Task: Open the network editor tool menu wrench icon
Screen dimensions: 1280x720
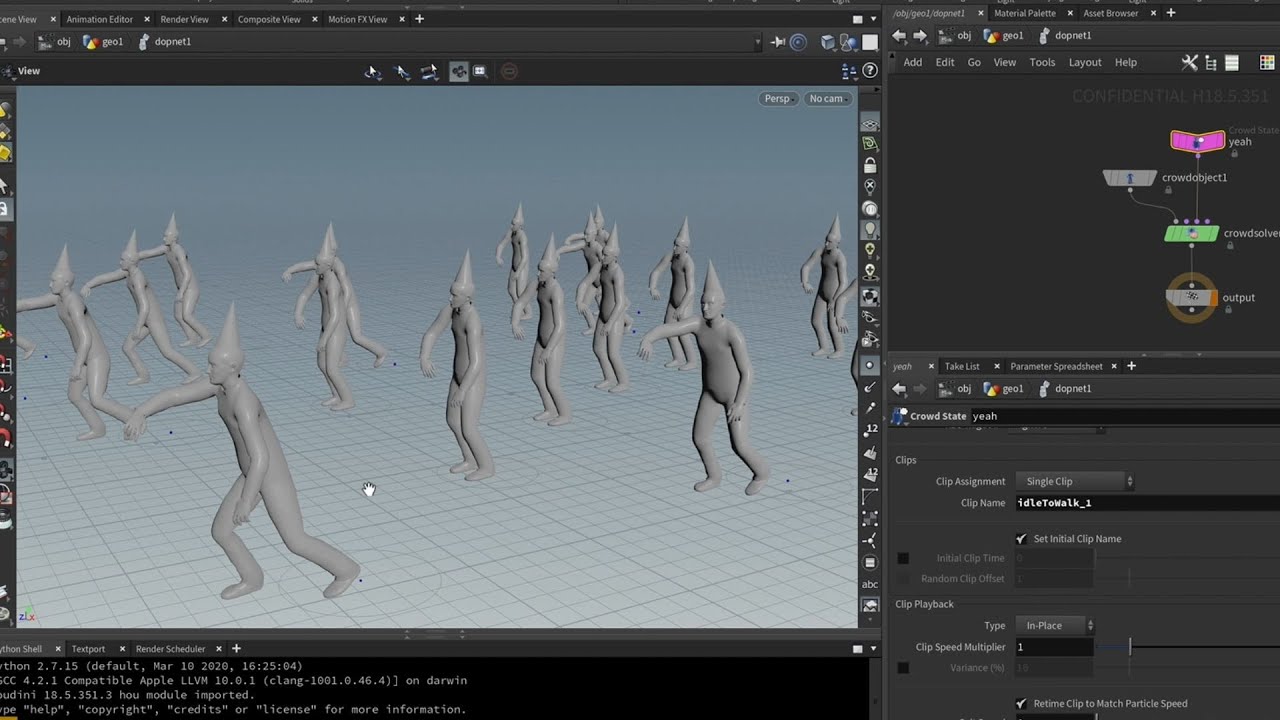Action: coord(1189,62)
